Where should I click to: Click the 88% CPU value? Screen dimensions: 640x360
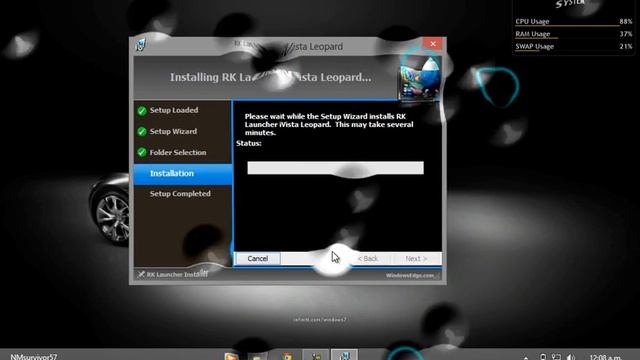(625, 21)
